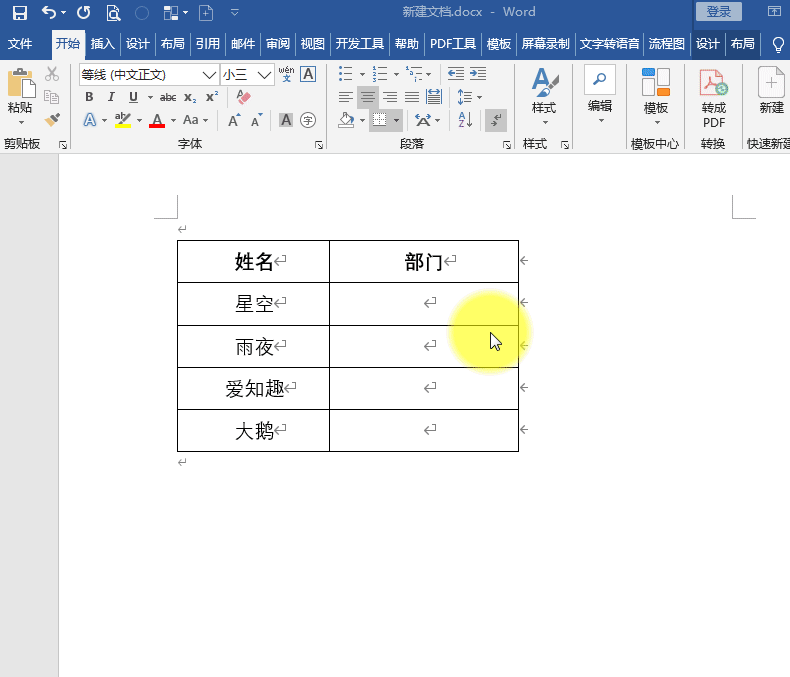Switch to the PDF工具 tab

point(452,44)
